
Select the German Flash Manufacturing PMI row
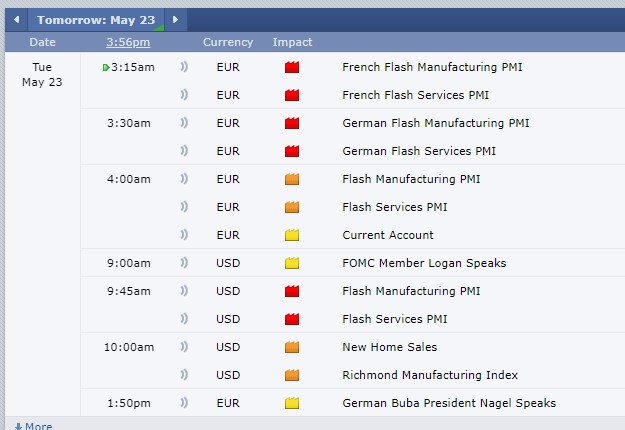pyautogui.click(x=435, y=123)
